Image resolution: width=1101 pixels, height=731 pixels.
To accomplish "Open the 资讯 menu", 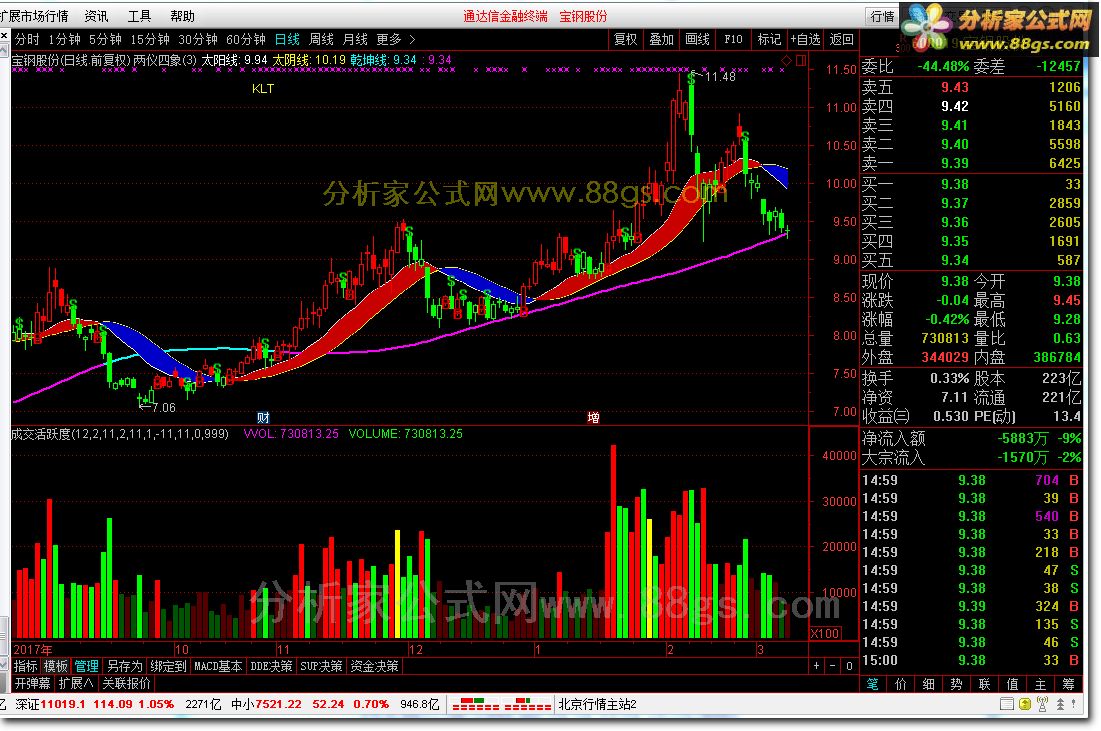I will click(95, 15).
